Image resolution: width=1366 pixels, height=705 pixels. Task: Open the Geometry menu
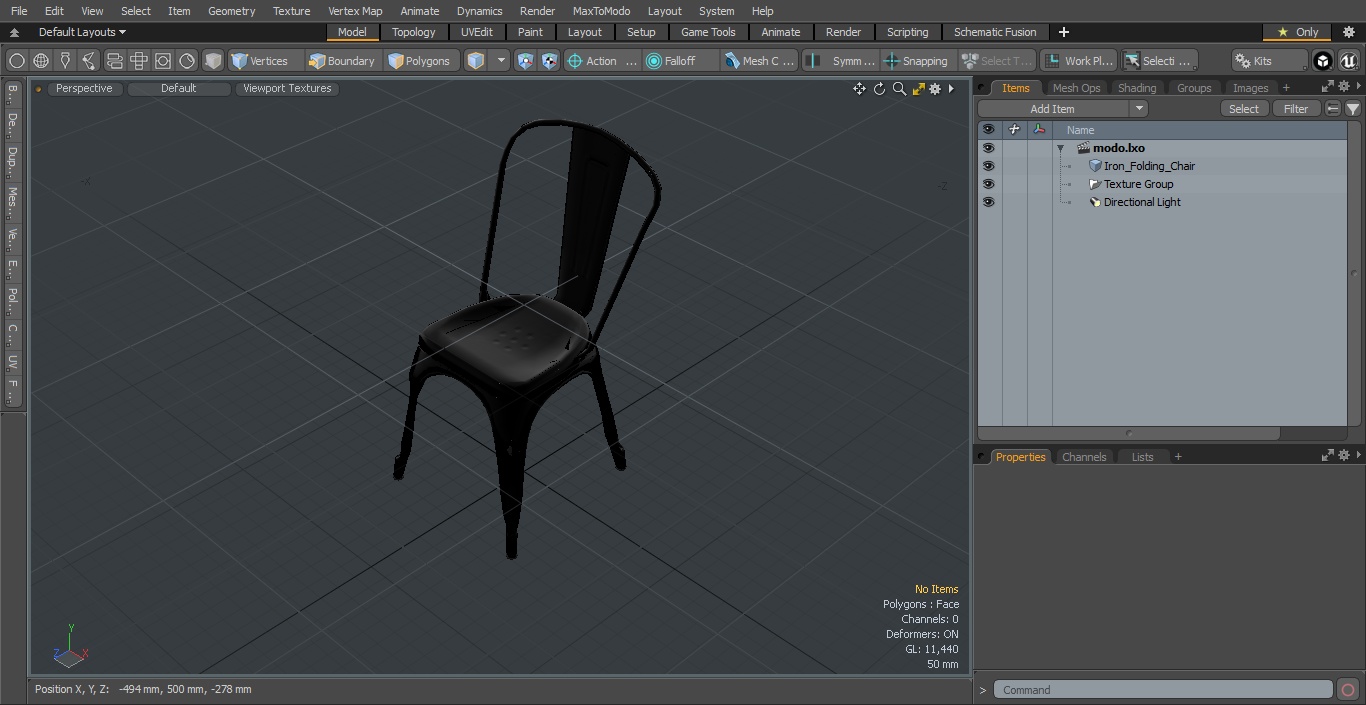point(231,11)
